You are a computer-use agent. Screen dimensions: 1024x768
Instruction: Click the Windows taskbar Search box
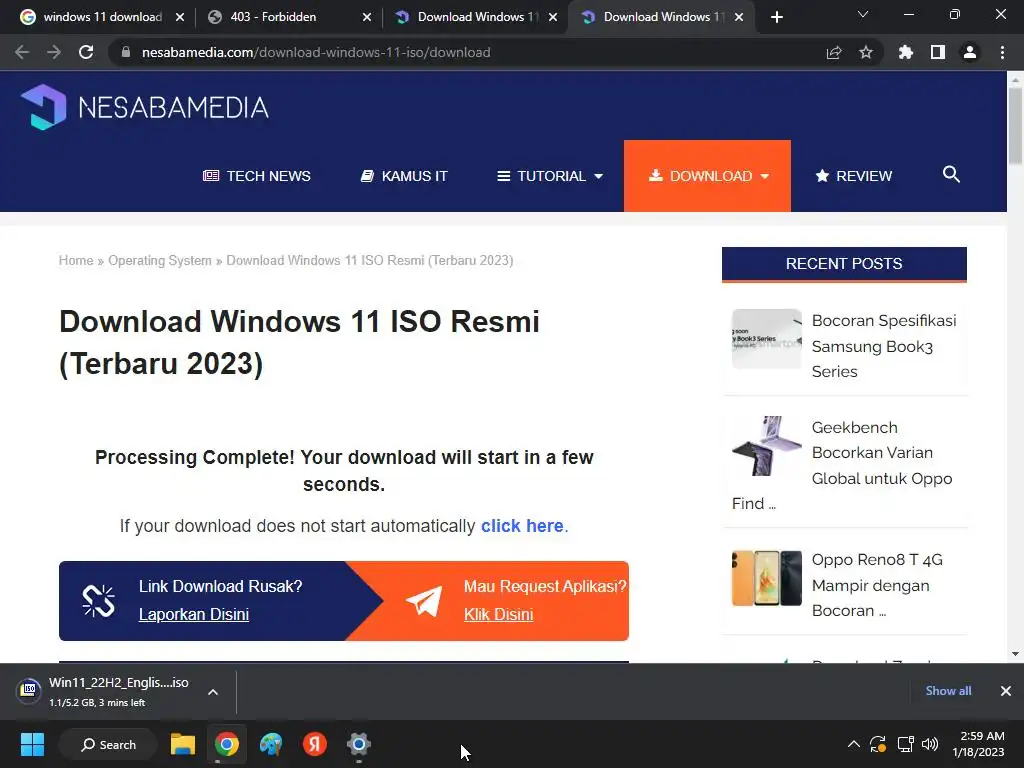pos(108,744)
